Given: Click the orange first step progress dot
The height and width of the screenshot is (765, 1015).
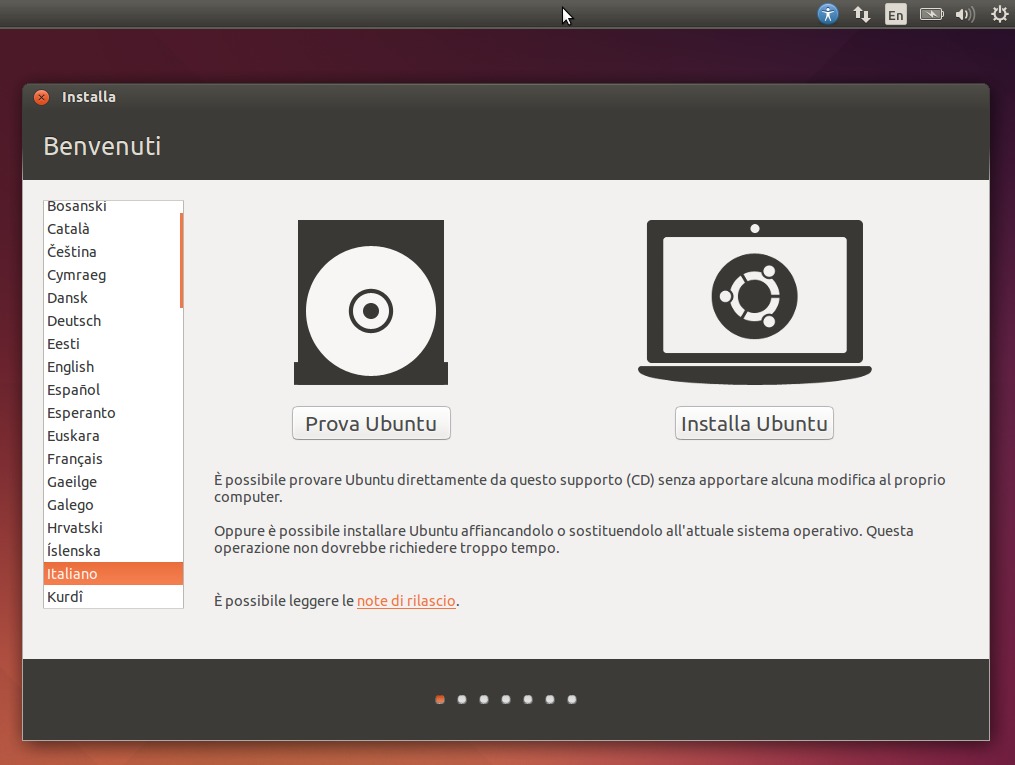Looking at the screenshot, I should tap(440, 700).
